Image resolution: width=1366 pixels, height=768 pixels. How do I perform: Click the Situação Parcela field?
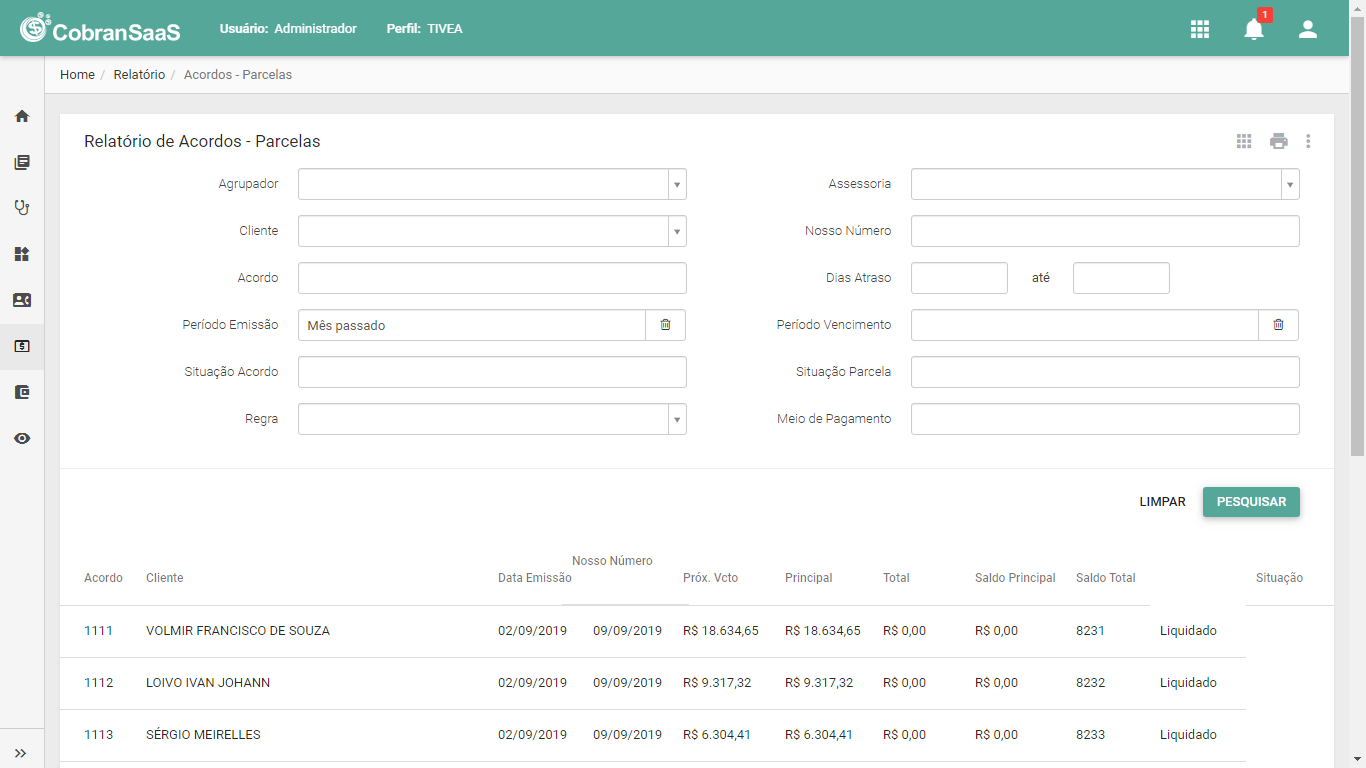coord(1105,372)
